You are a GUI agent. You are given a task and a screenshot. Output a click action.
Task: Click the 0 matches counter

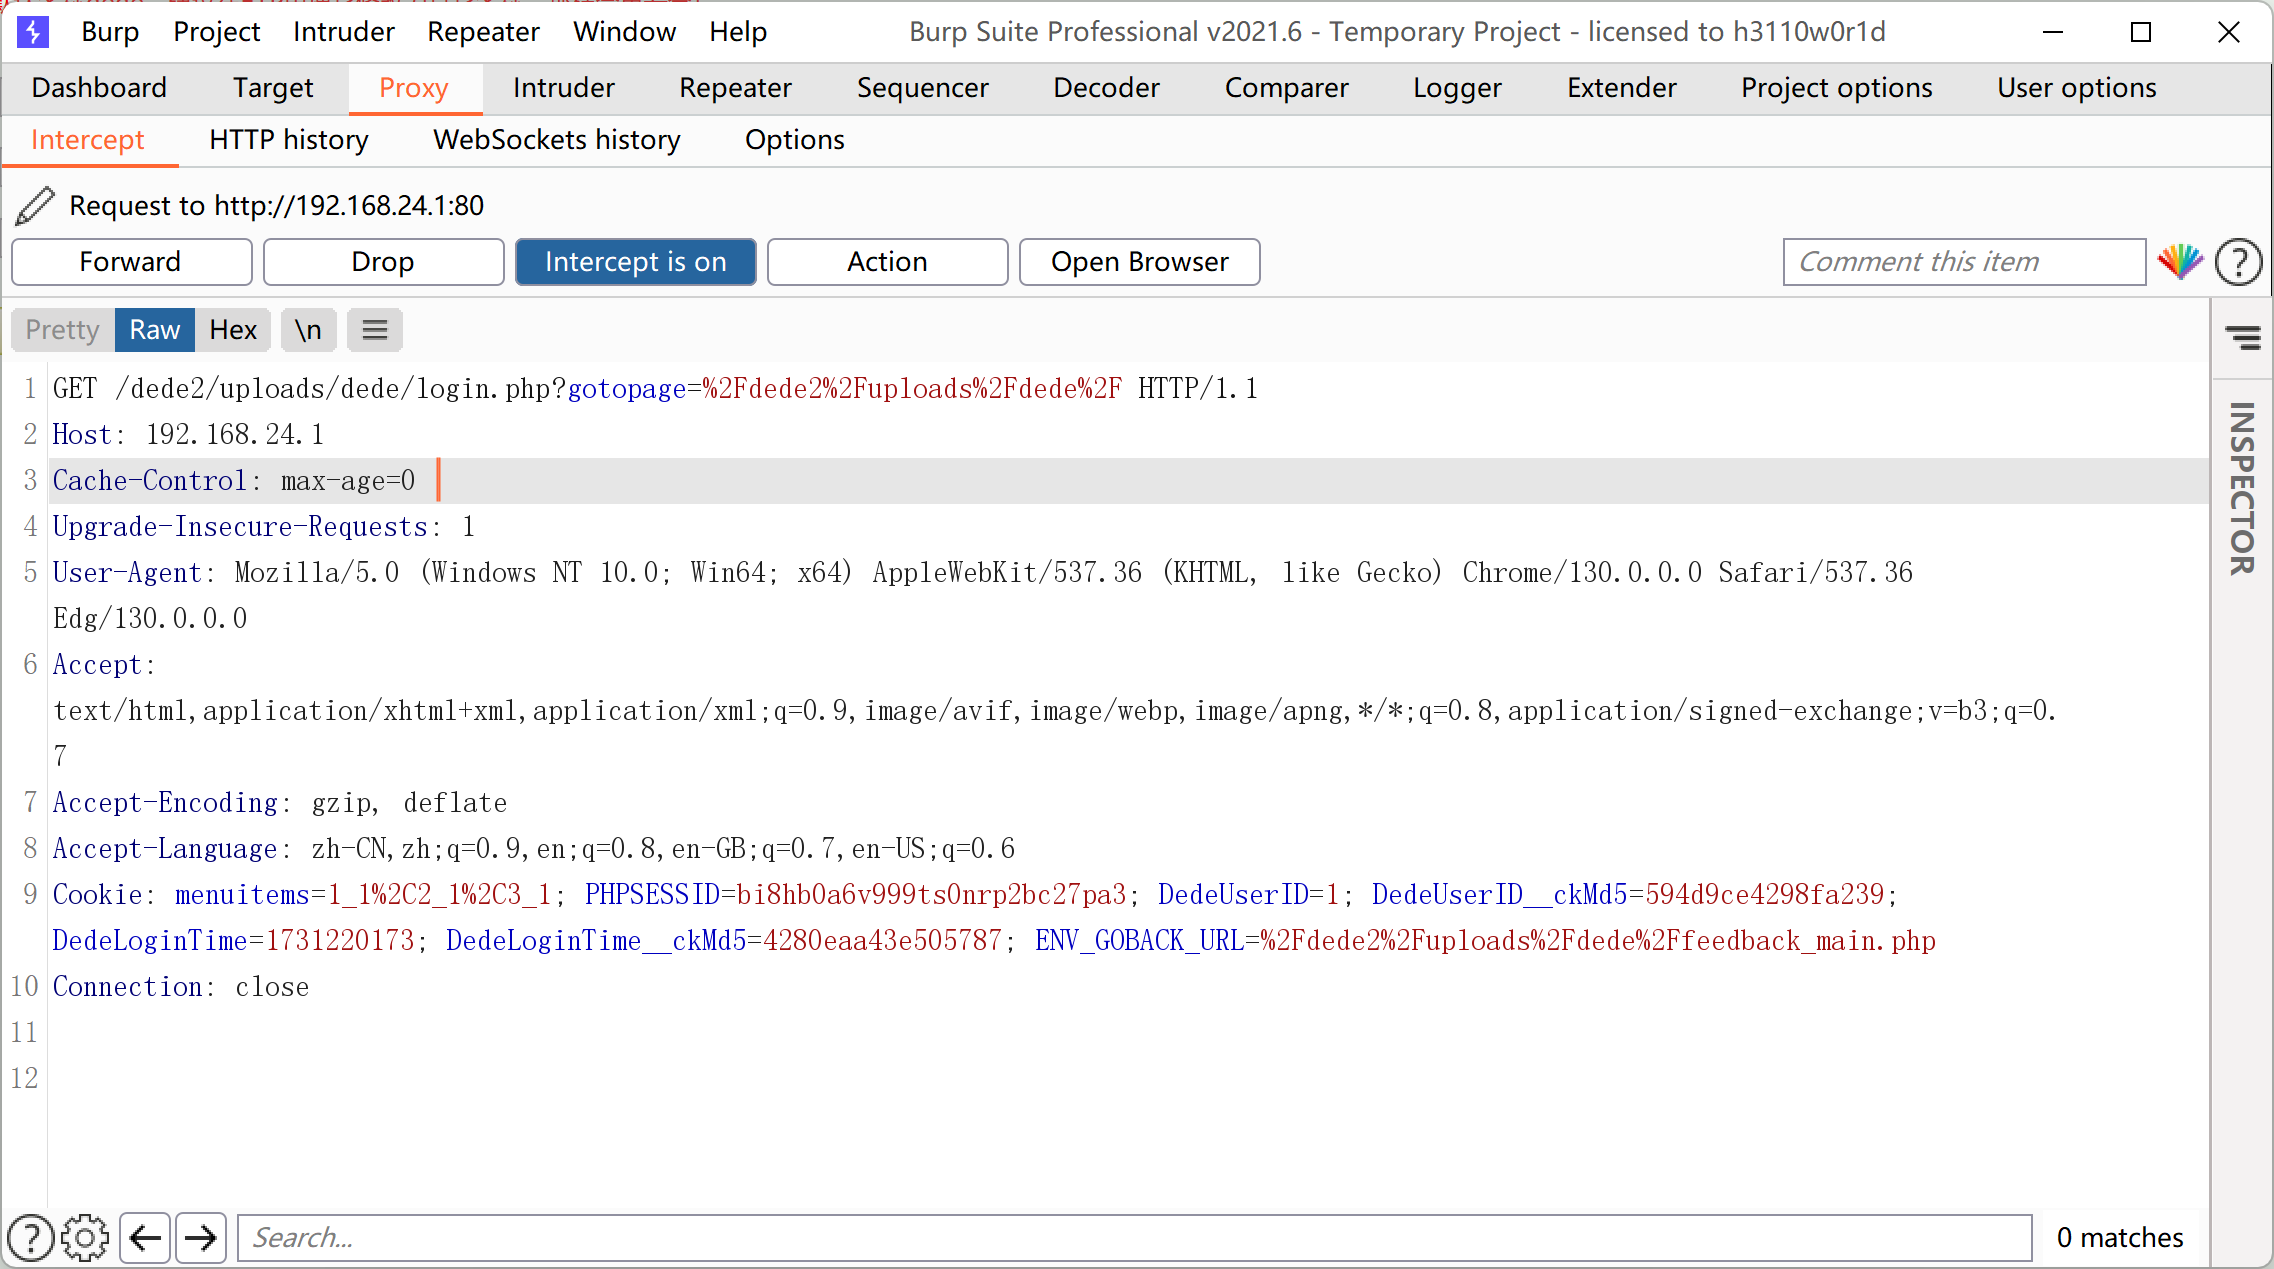(x=2120, y=1238)
